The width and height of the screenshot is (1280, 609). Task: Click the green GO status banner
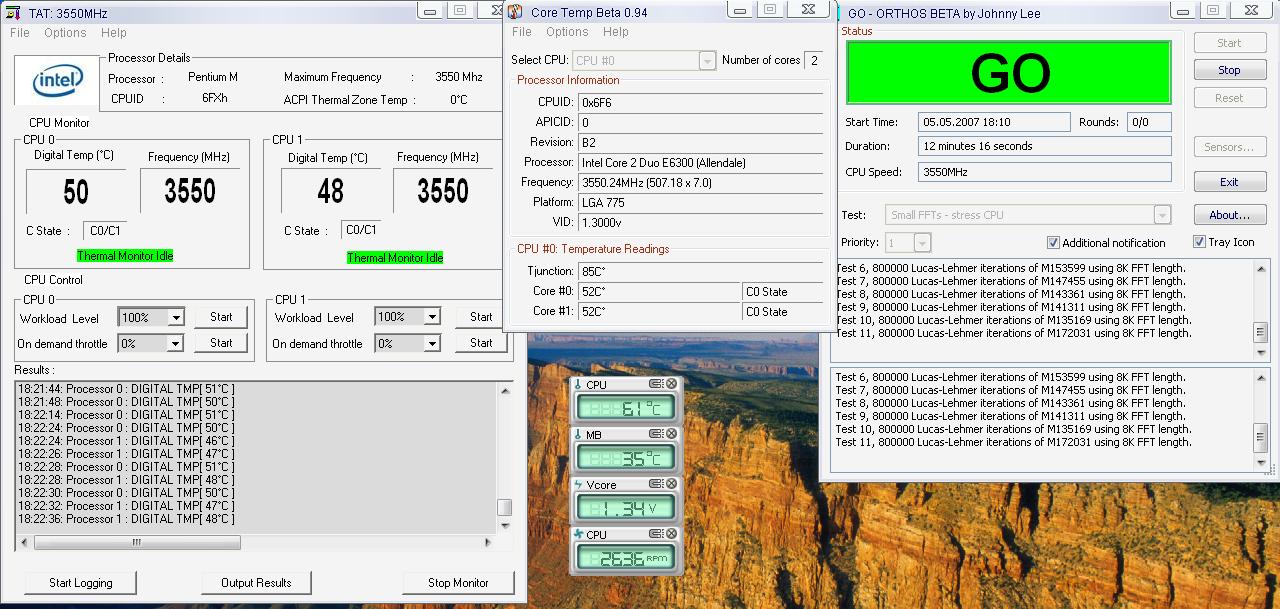[x=1009, y=72]
